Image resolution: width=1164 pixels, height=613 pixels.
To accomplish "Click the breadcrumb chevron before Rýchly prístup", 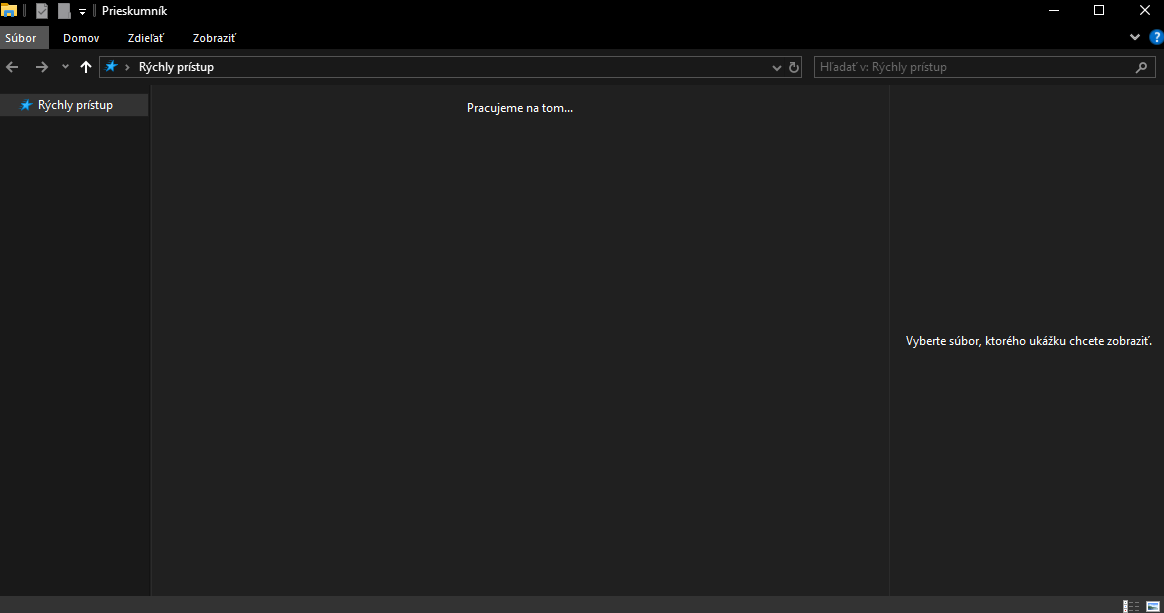I will (x=128, y=68).
